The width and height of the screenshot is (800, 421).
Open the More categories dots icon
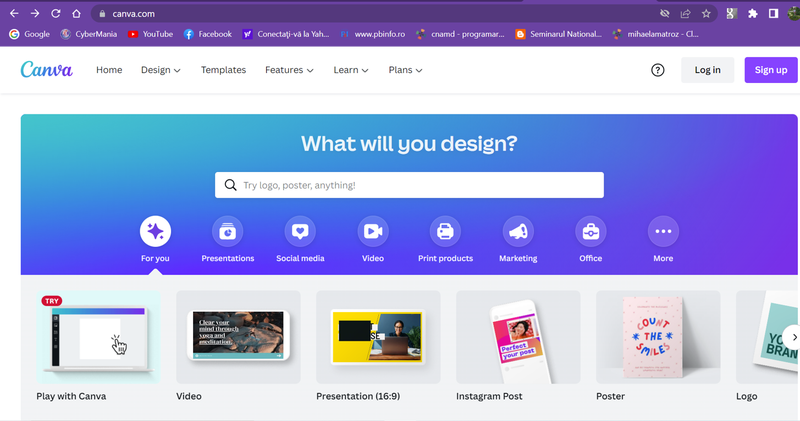[x=663, y=231]
